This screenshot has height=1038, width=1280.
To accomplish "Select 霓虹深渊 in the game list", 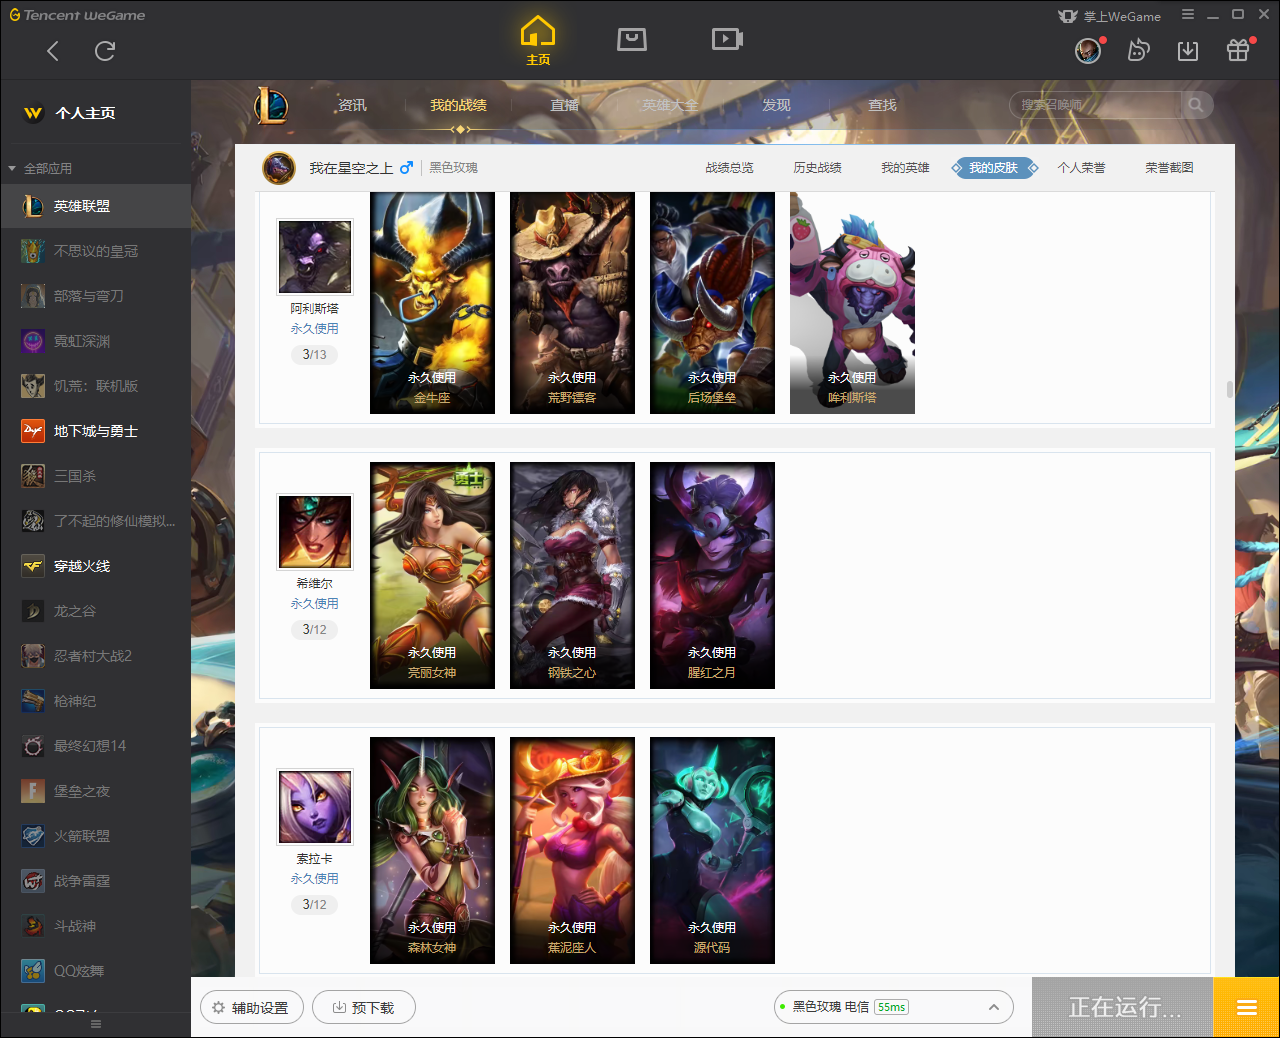I will [x=95, y=341].
